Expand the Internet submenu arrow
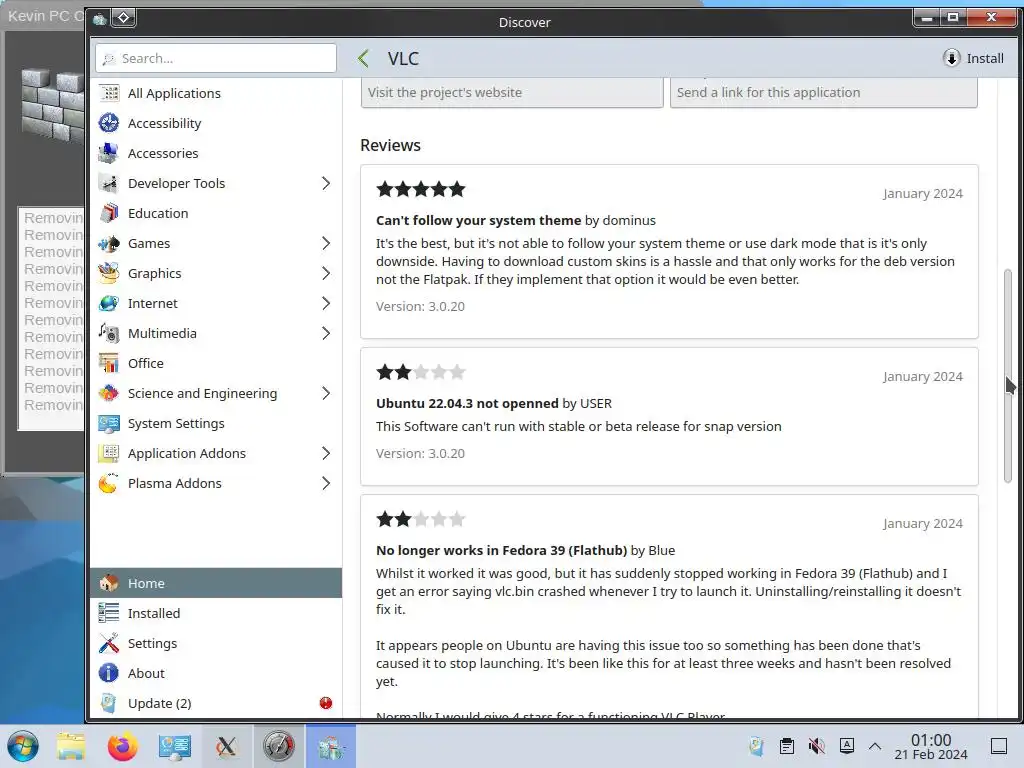 point(326,304)
